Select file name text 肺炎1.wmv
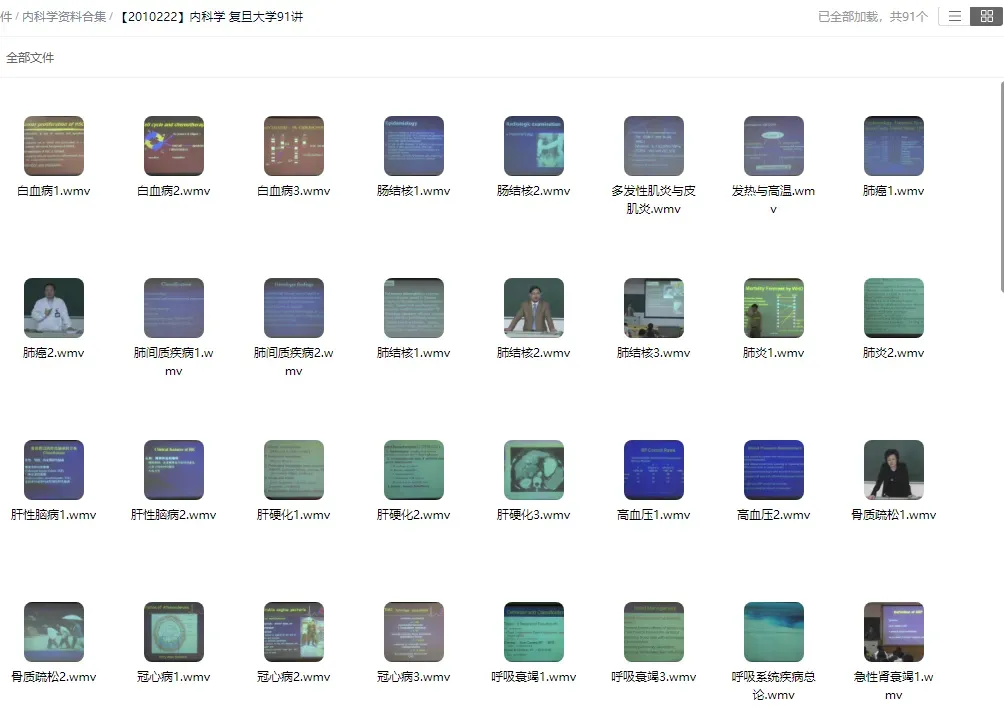The height and width of the screenshot is (709, 1004). 773,353
